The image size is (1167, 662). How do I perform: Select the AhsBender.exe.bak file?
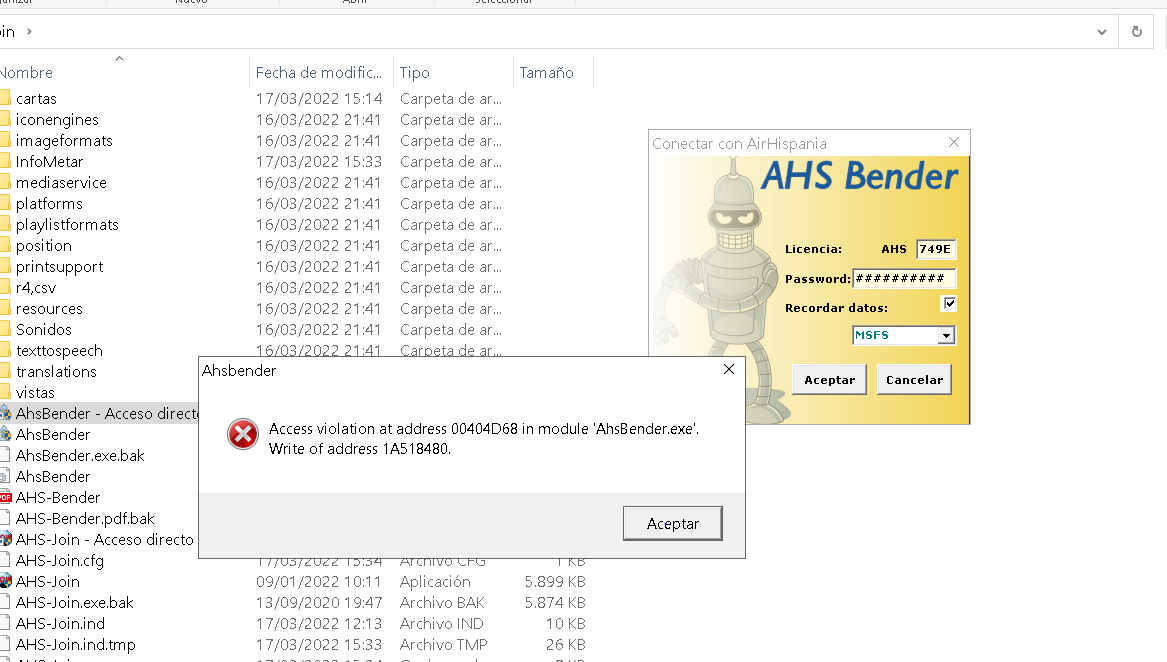pyautogui.click(x=80, y=456)
